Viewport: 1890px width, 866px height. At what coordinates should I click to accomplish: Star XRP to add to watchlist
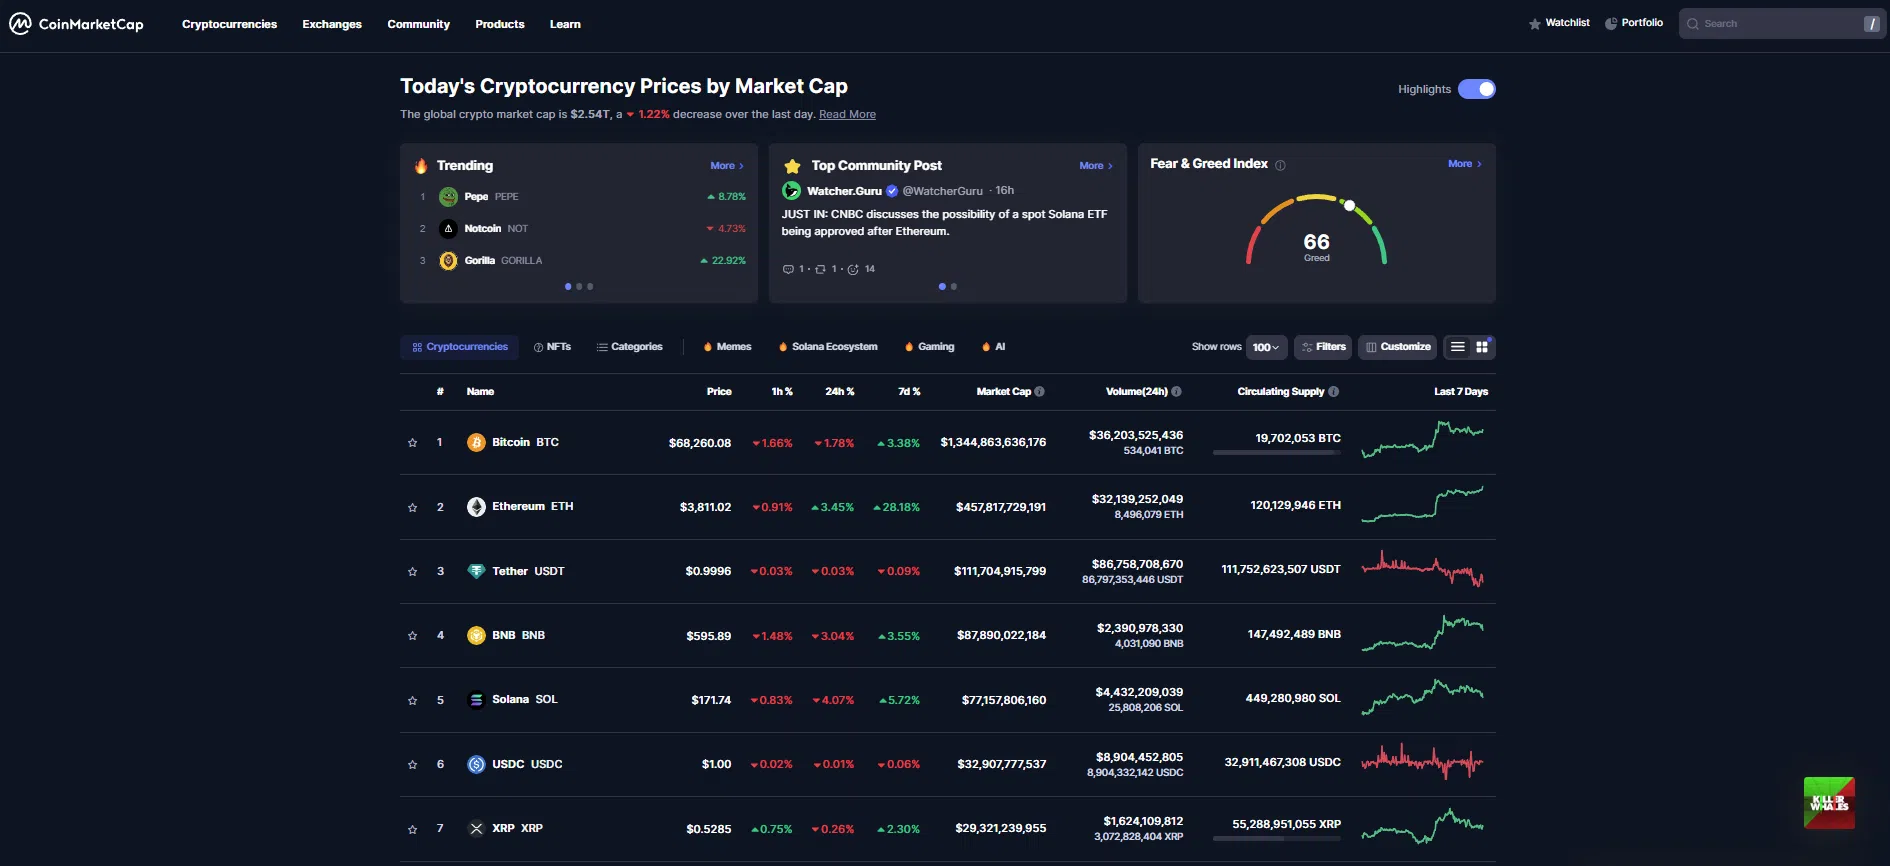(x=412, y=829)
